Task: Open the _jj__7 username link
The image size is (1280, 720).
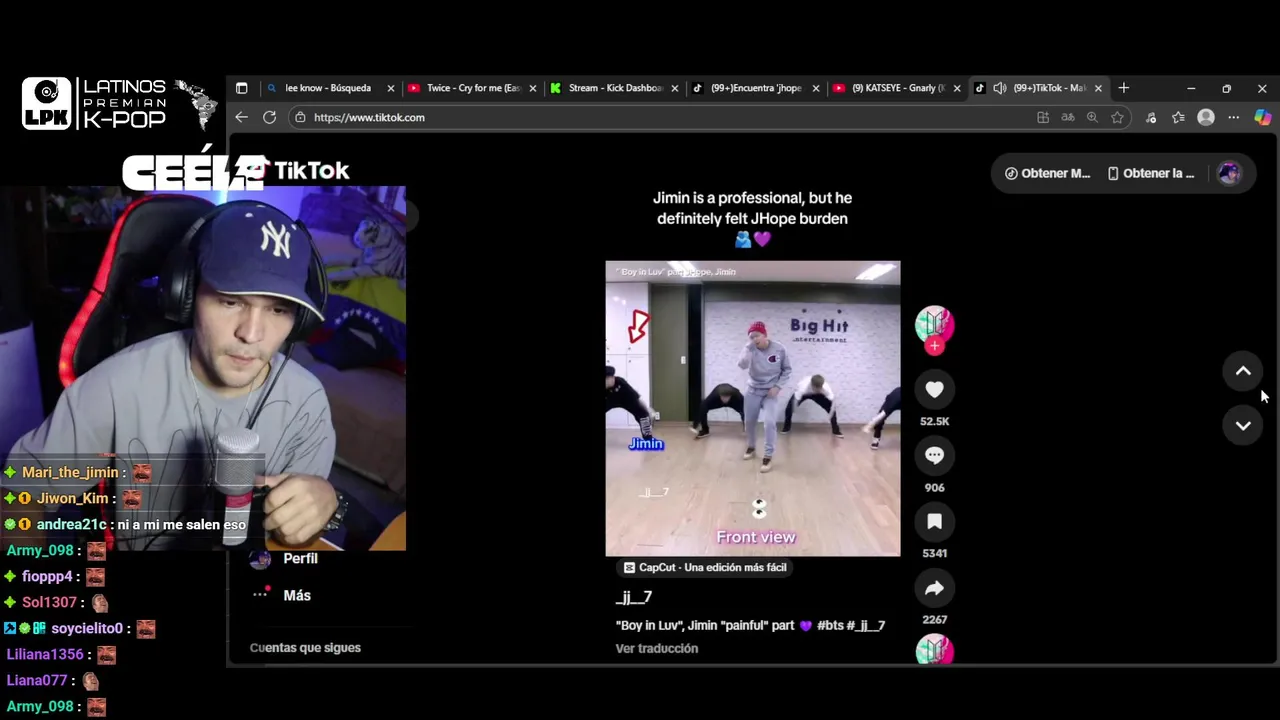Action: 634,597
